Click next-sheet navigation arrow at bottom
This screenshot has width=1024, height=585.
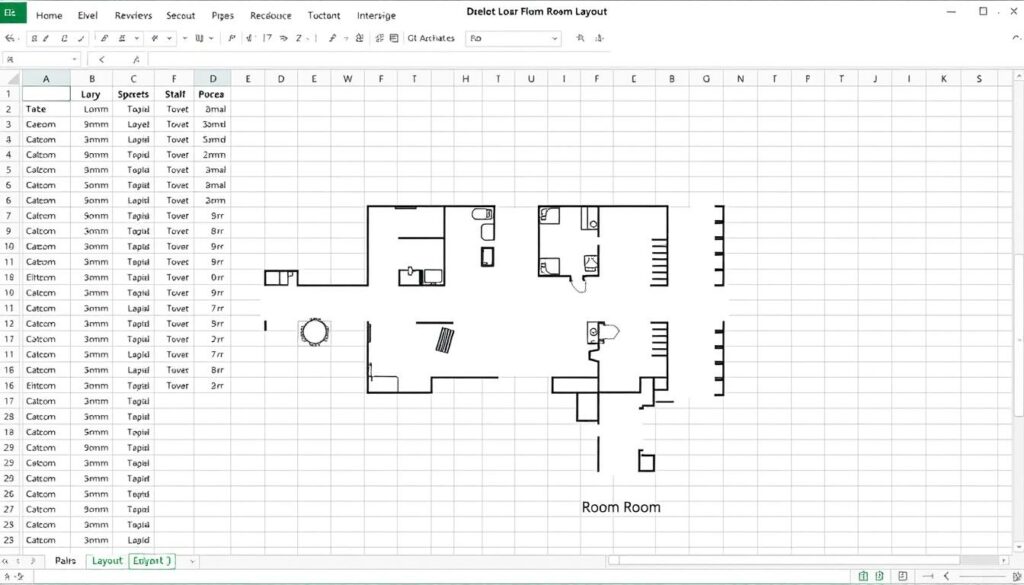pyautogui.click(x=33, y=561)
